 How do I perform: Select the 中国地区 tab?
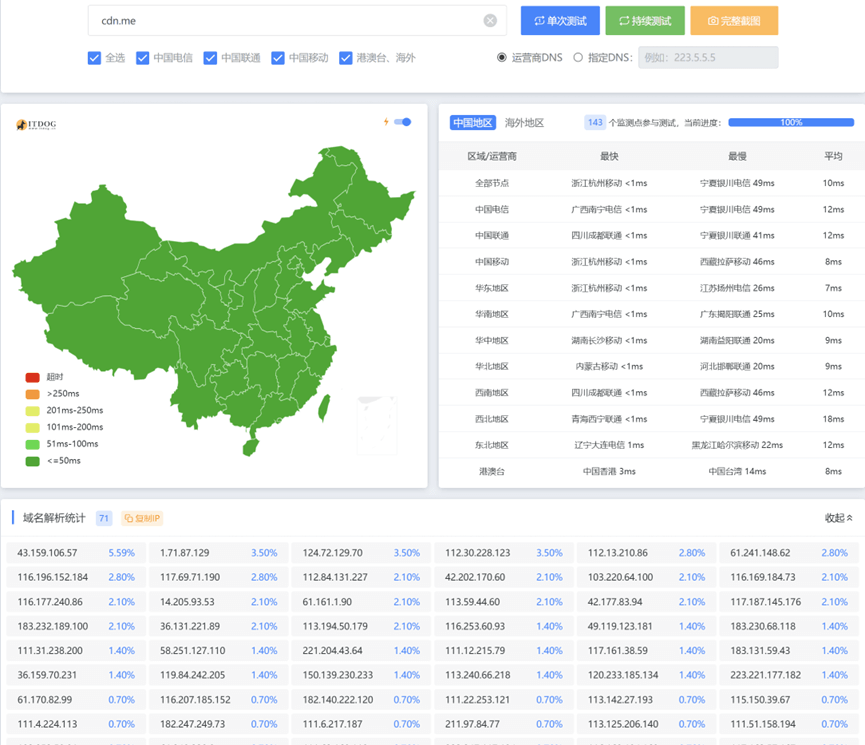tap(471, 122)
